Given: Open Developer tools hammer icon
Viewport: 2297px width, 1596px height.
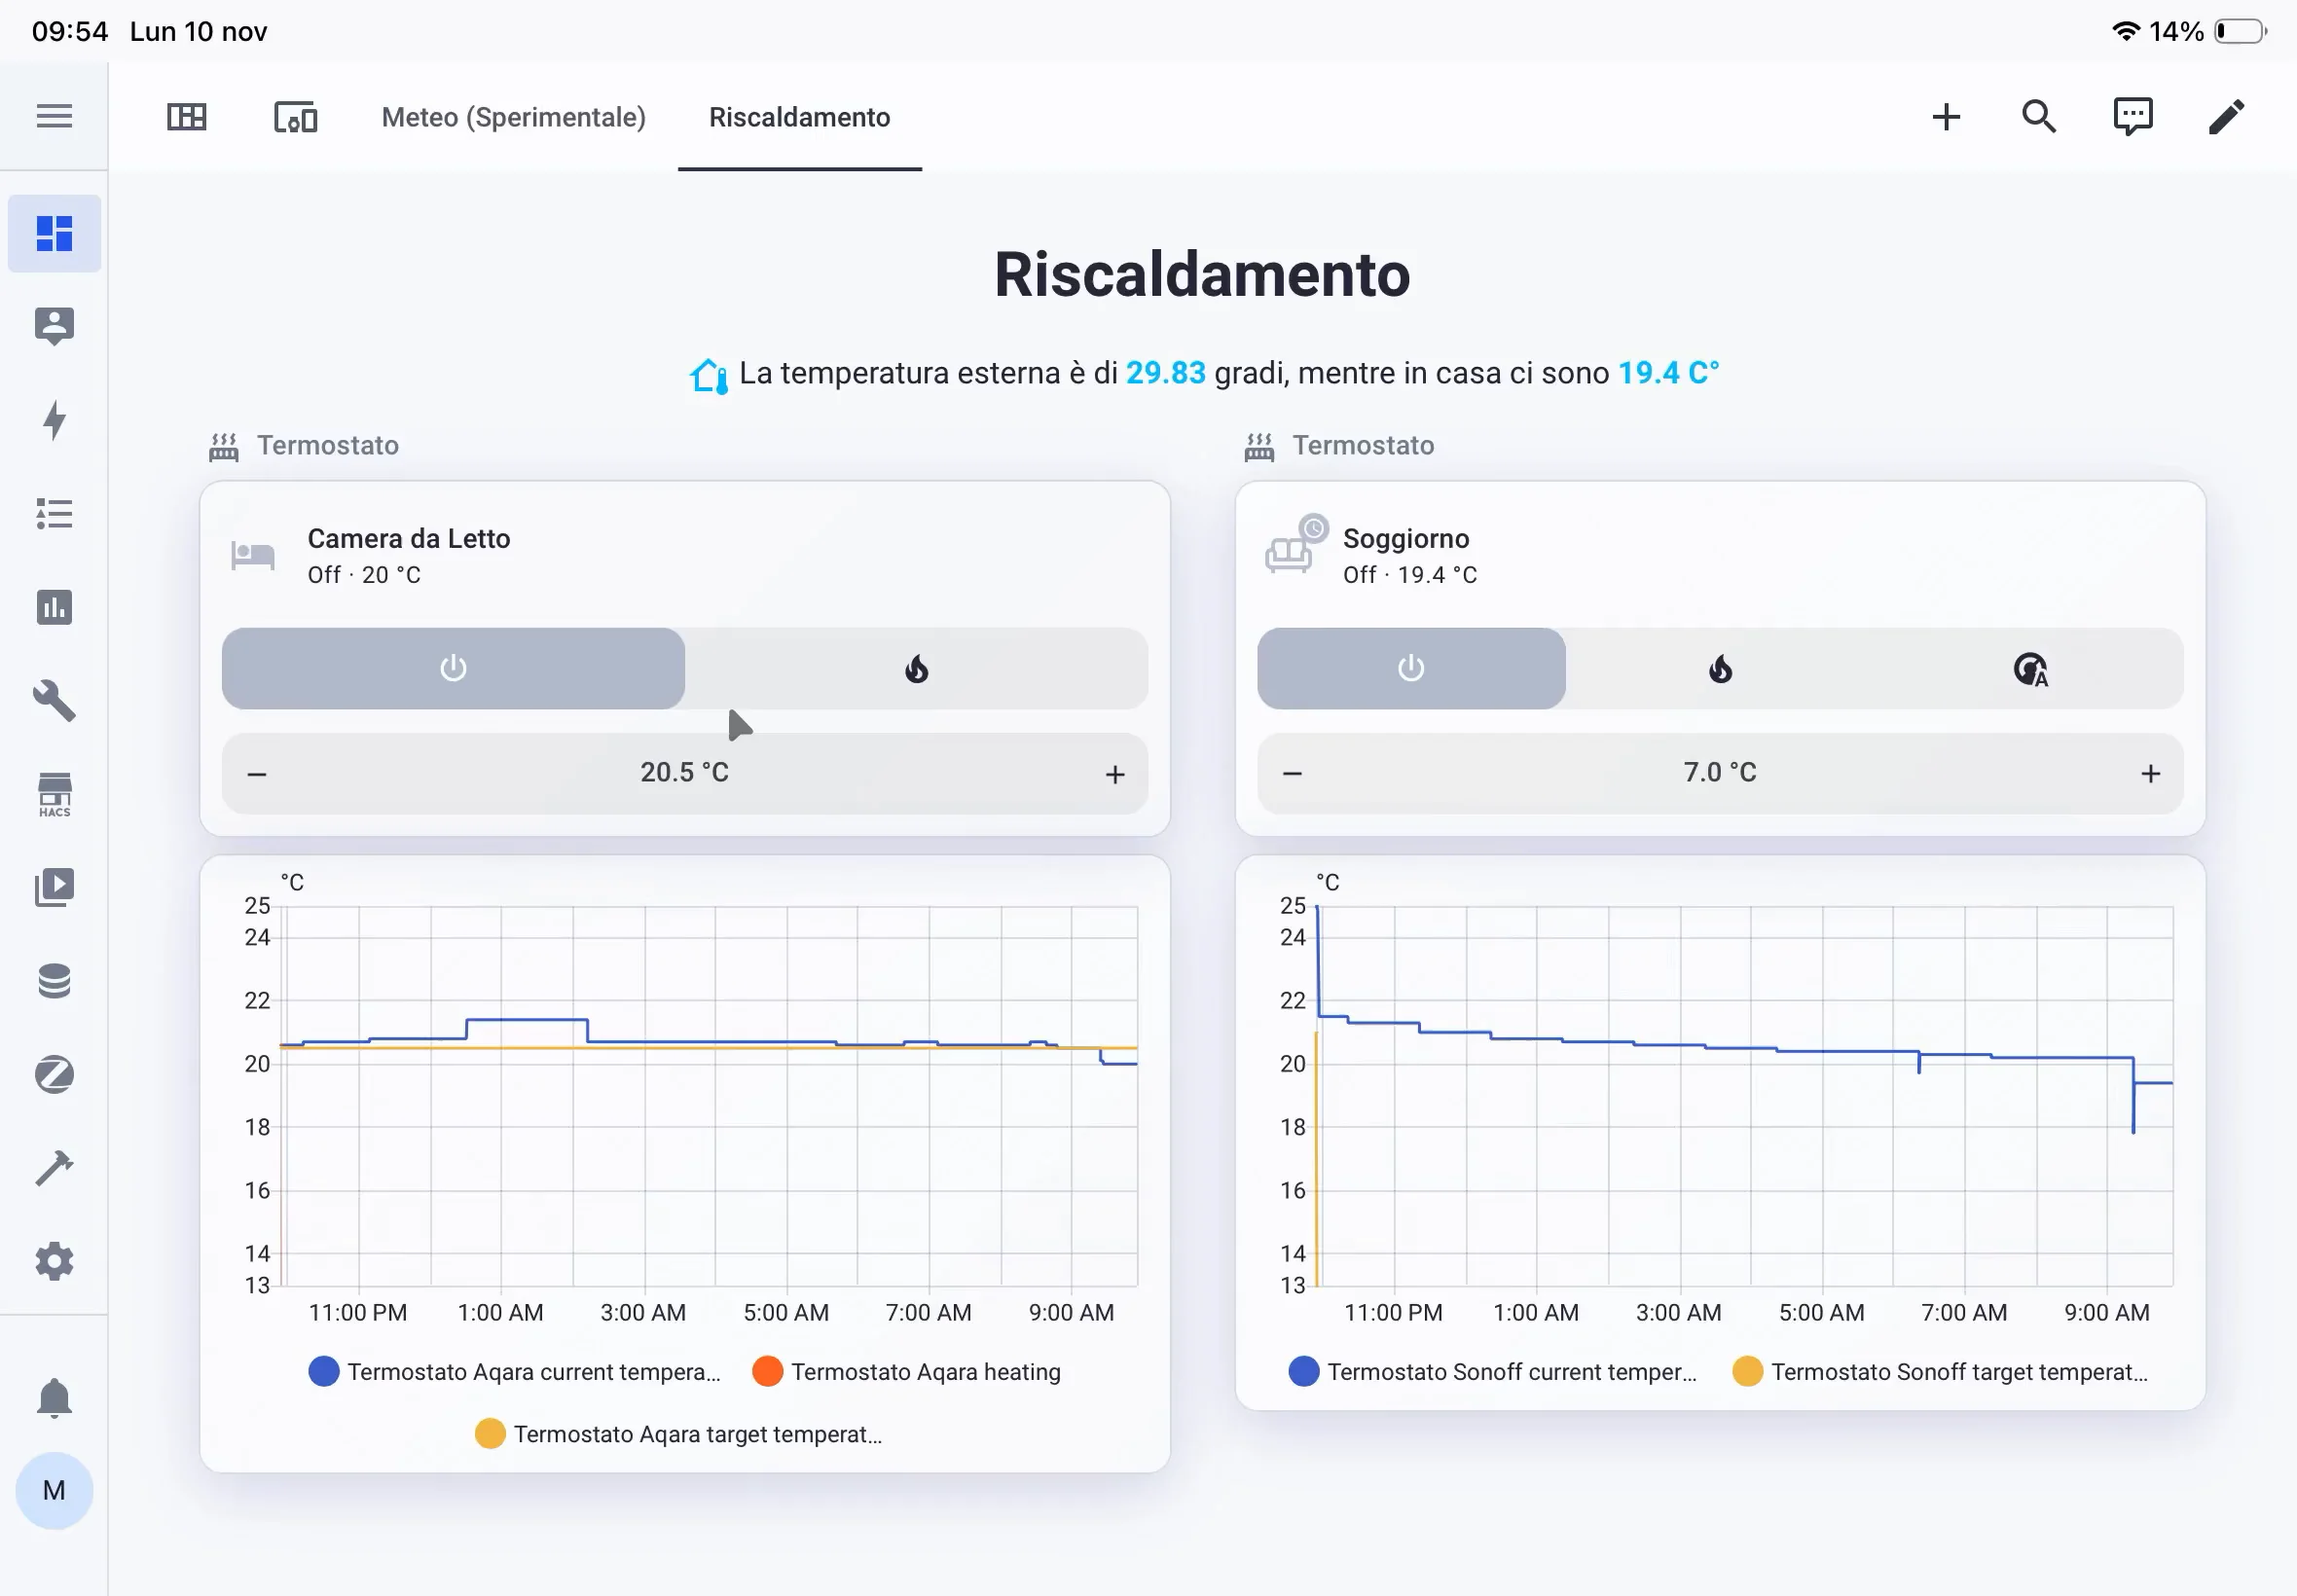Looking at the screenshot, I should [54, 1168].
